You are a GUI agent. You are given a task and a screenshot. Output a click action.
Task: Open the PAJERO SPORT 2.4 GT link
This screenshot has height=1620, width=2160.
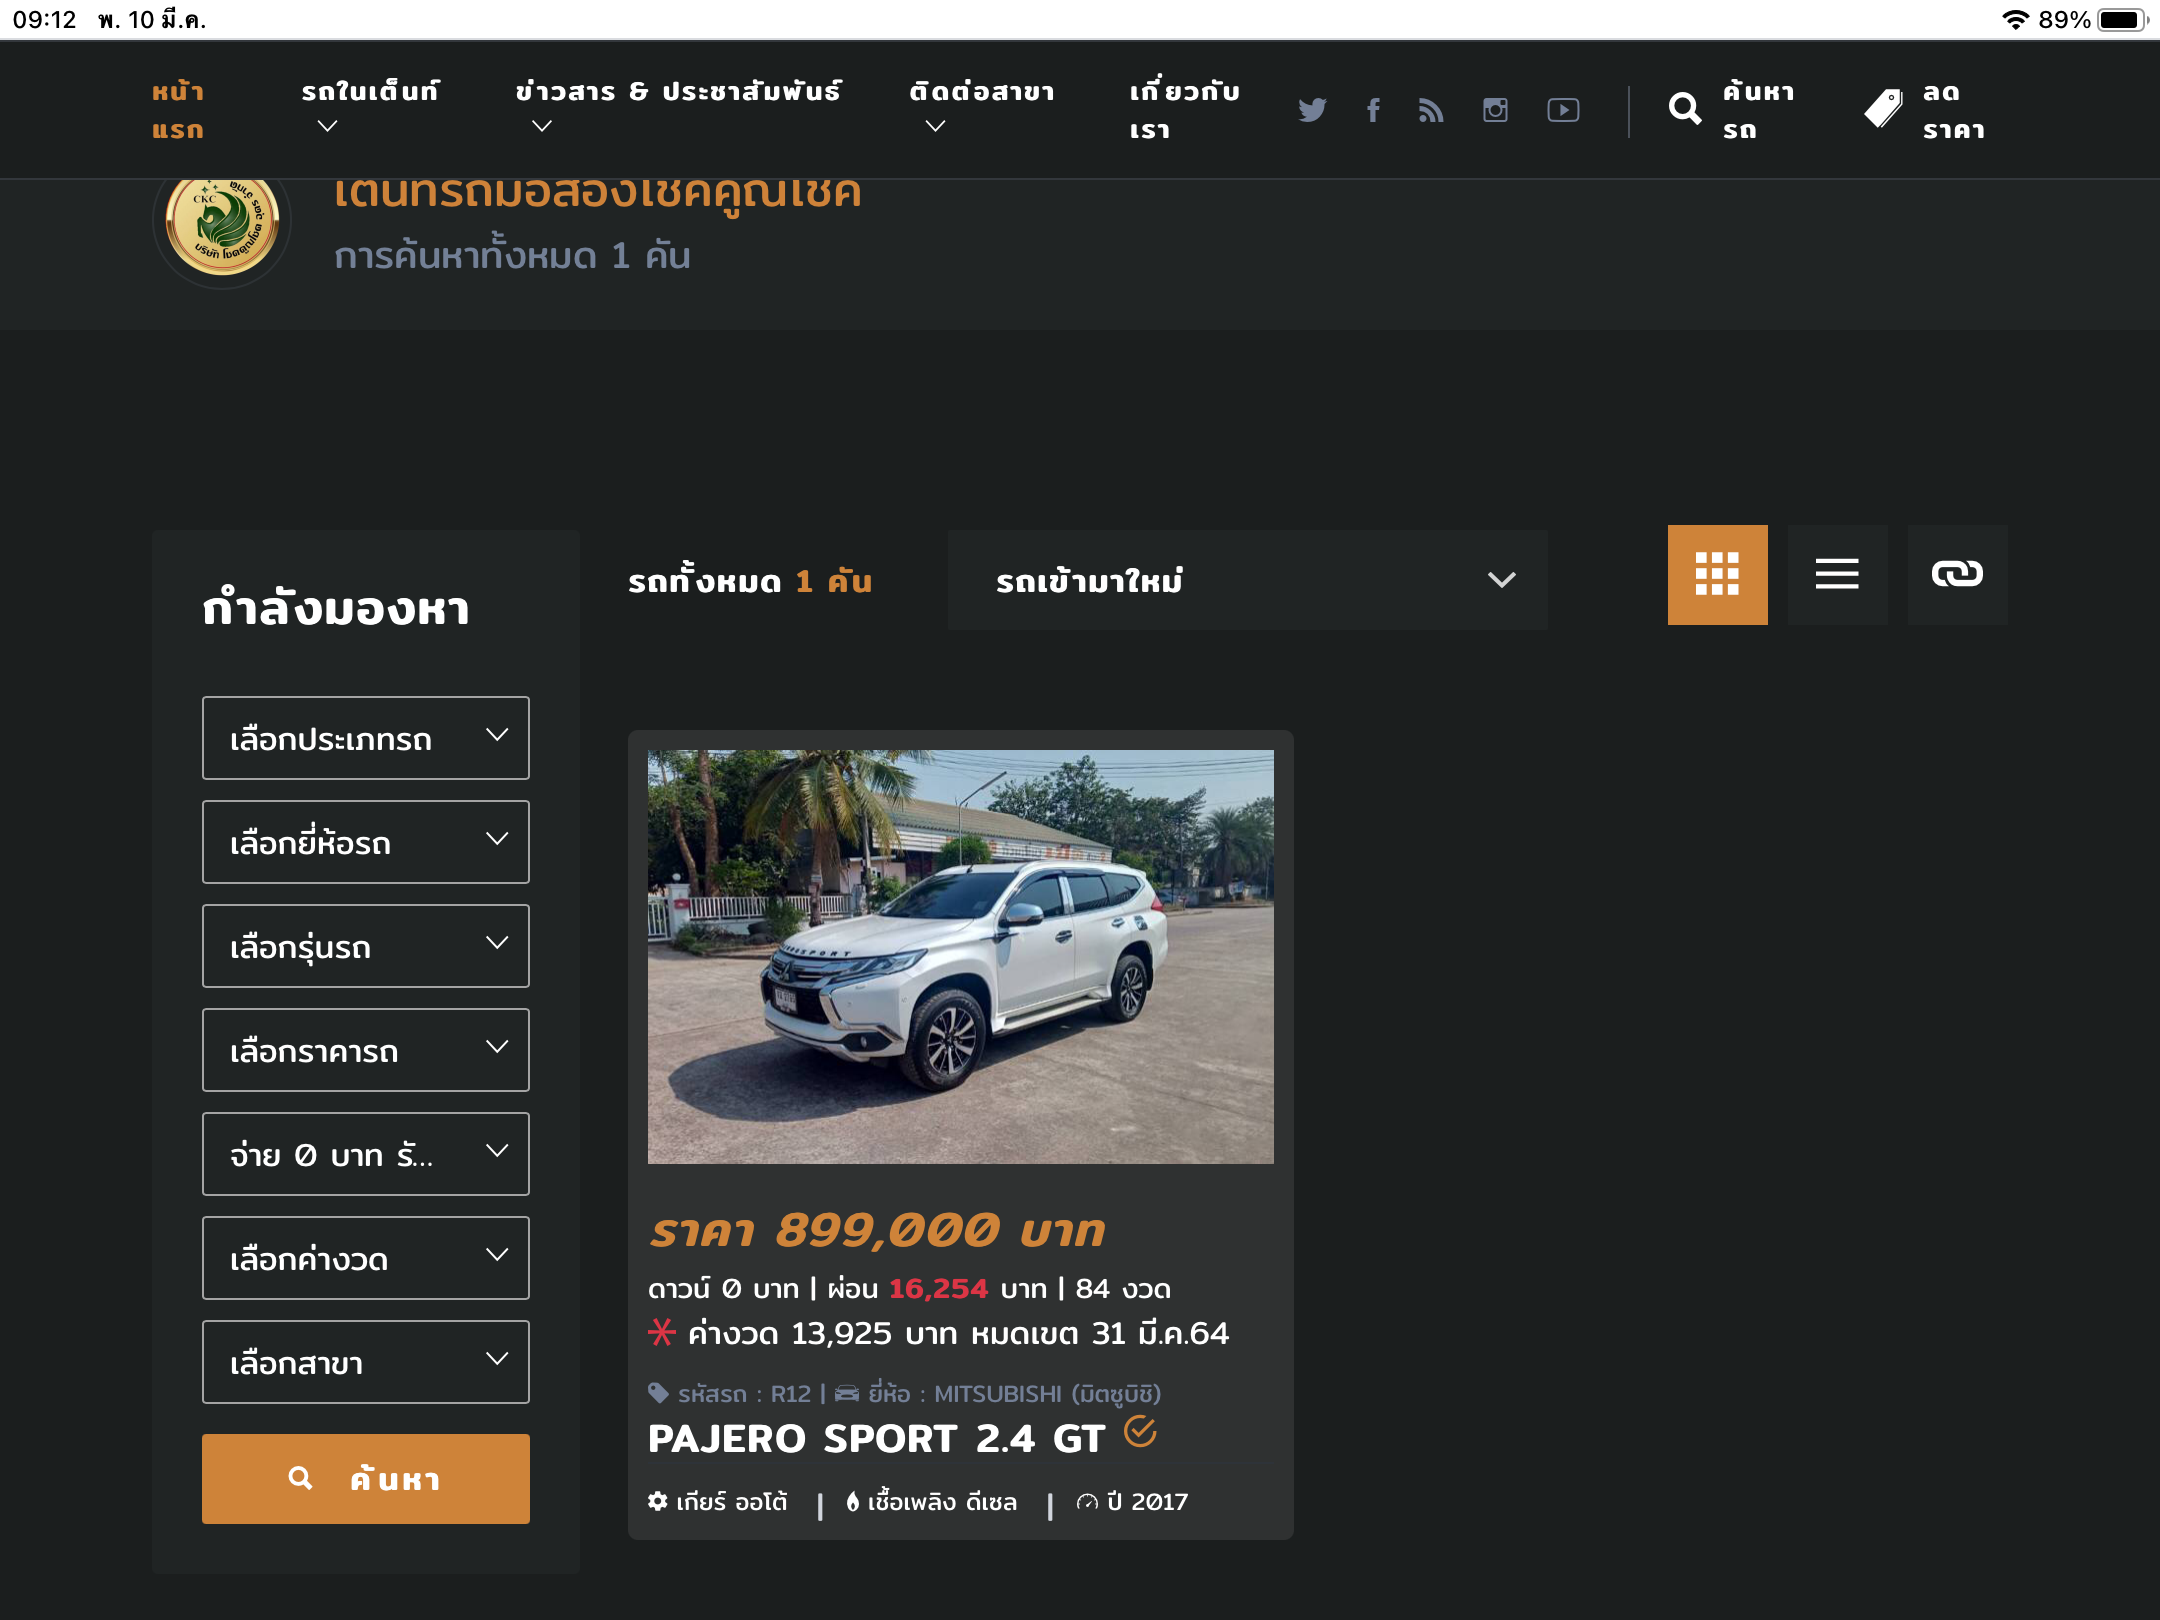coord(876,1439)
